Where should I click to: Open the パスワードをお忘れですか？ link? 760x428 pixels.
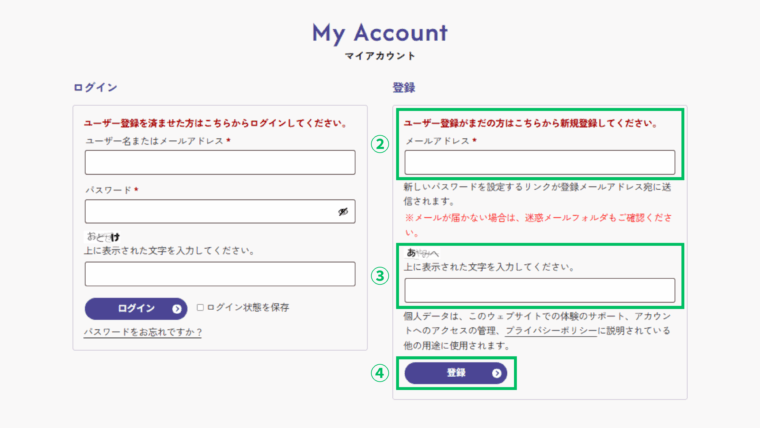143,332
